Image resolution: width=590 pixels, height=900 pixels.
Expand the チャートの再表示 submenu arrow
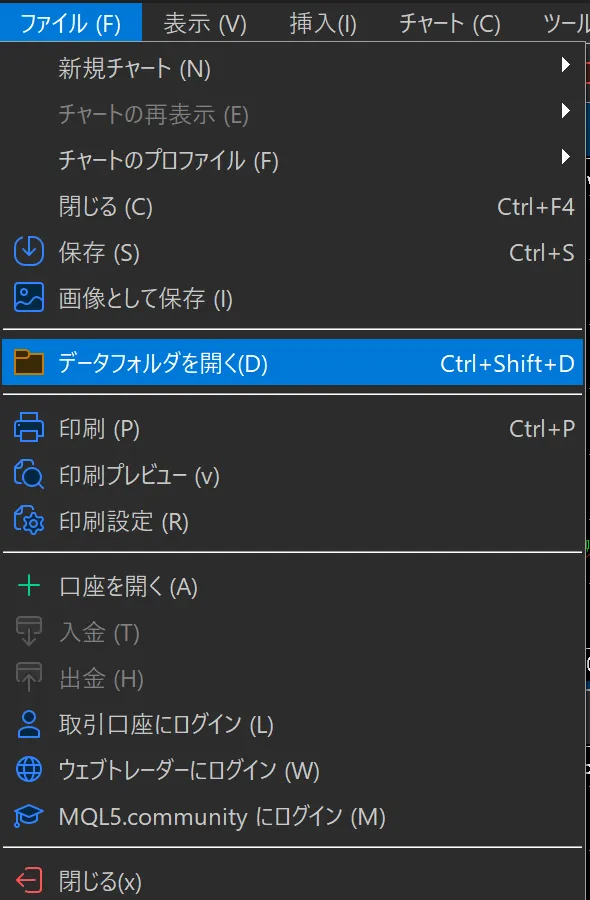(x=568, y=111)
